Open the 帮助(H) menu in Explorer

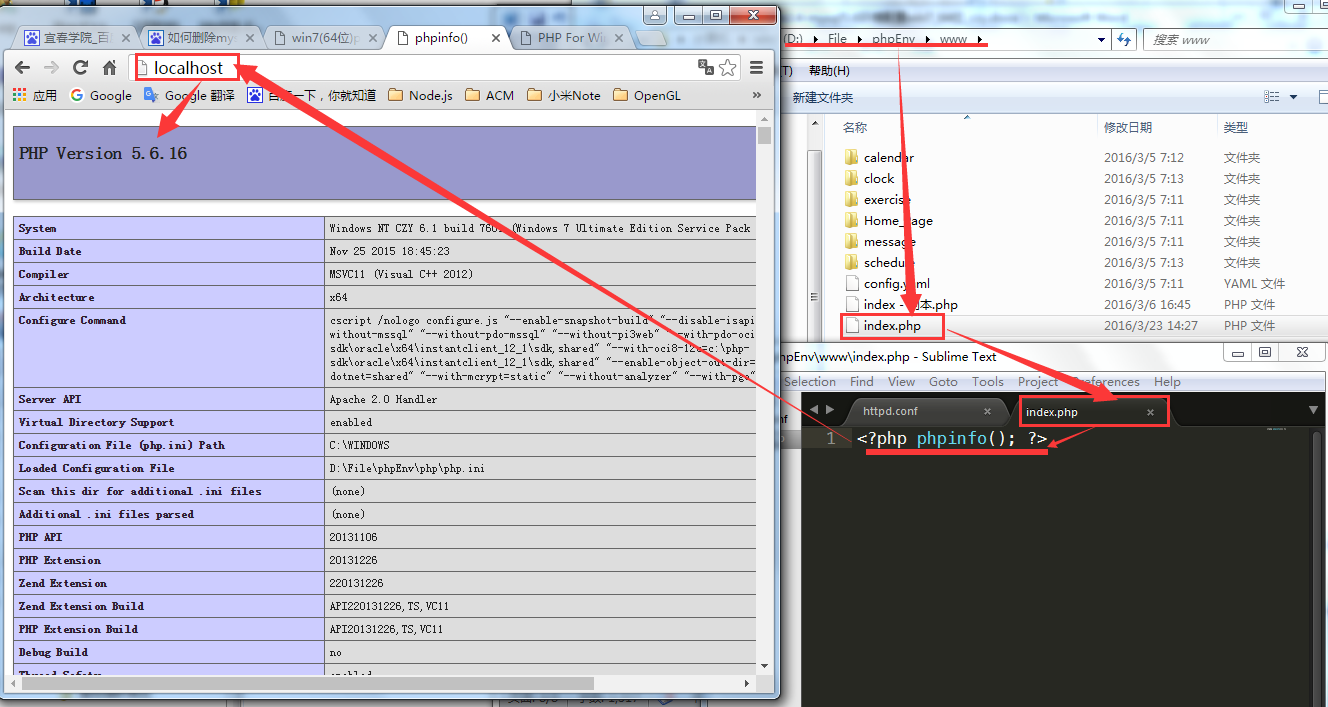click(x=829, y=71)
